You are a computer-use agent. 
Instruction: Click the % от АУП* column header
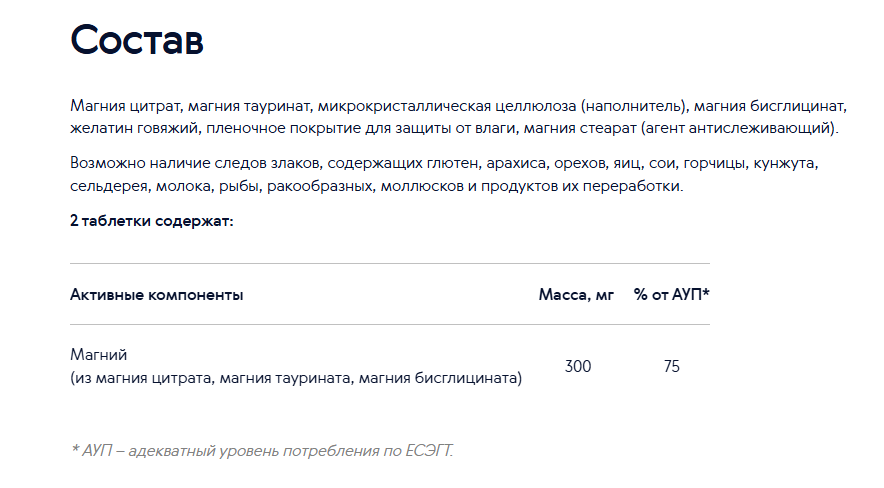671,294
